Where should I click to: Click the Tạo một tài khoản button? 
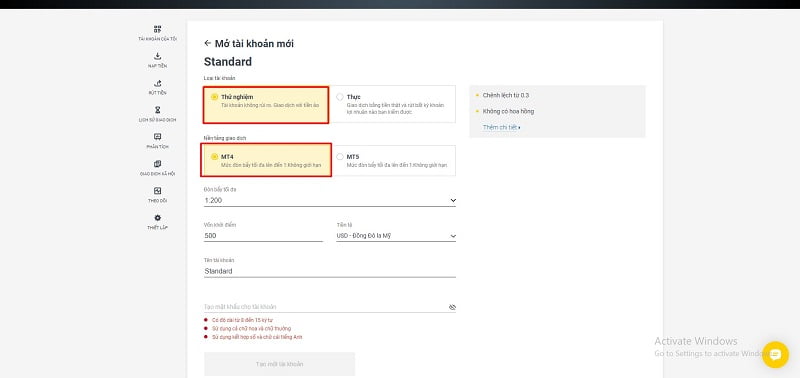click(x=280, y=364)
